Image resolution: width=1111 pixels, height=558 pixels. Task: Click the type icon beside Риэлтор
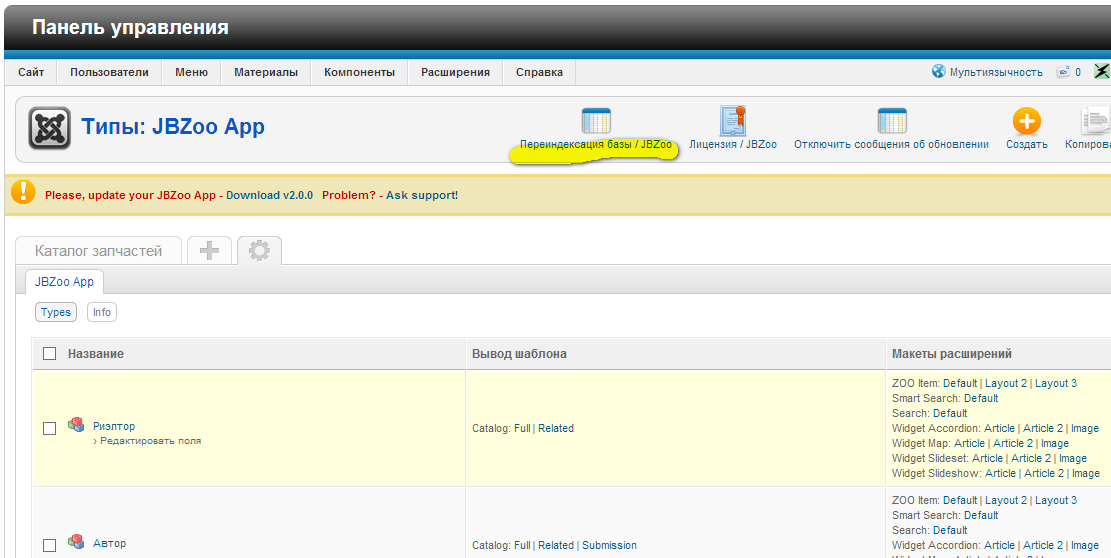(76, 425)
